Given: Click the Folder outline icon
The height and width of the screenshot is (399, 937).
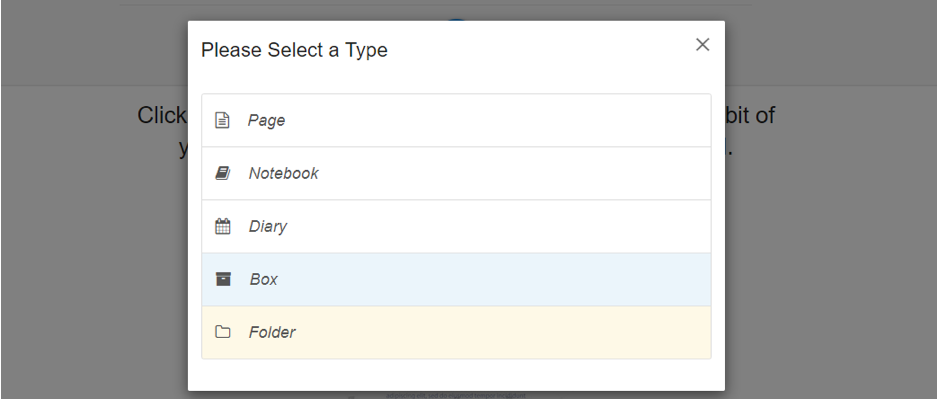Looking at the screenshot, I should click(x=222, y=332).
